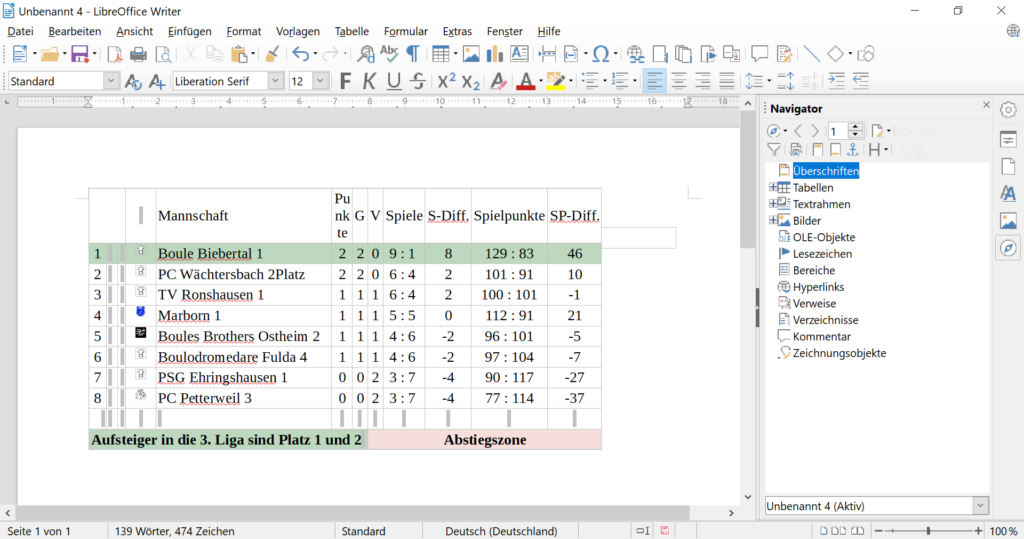Click Deutsch (Deutschland) language in status bar
This screenshot has height=539, width=1024.
[501, 531]
